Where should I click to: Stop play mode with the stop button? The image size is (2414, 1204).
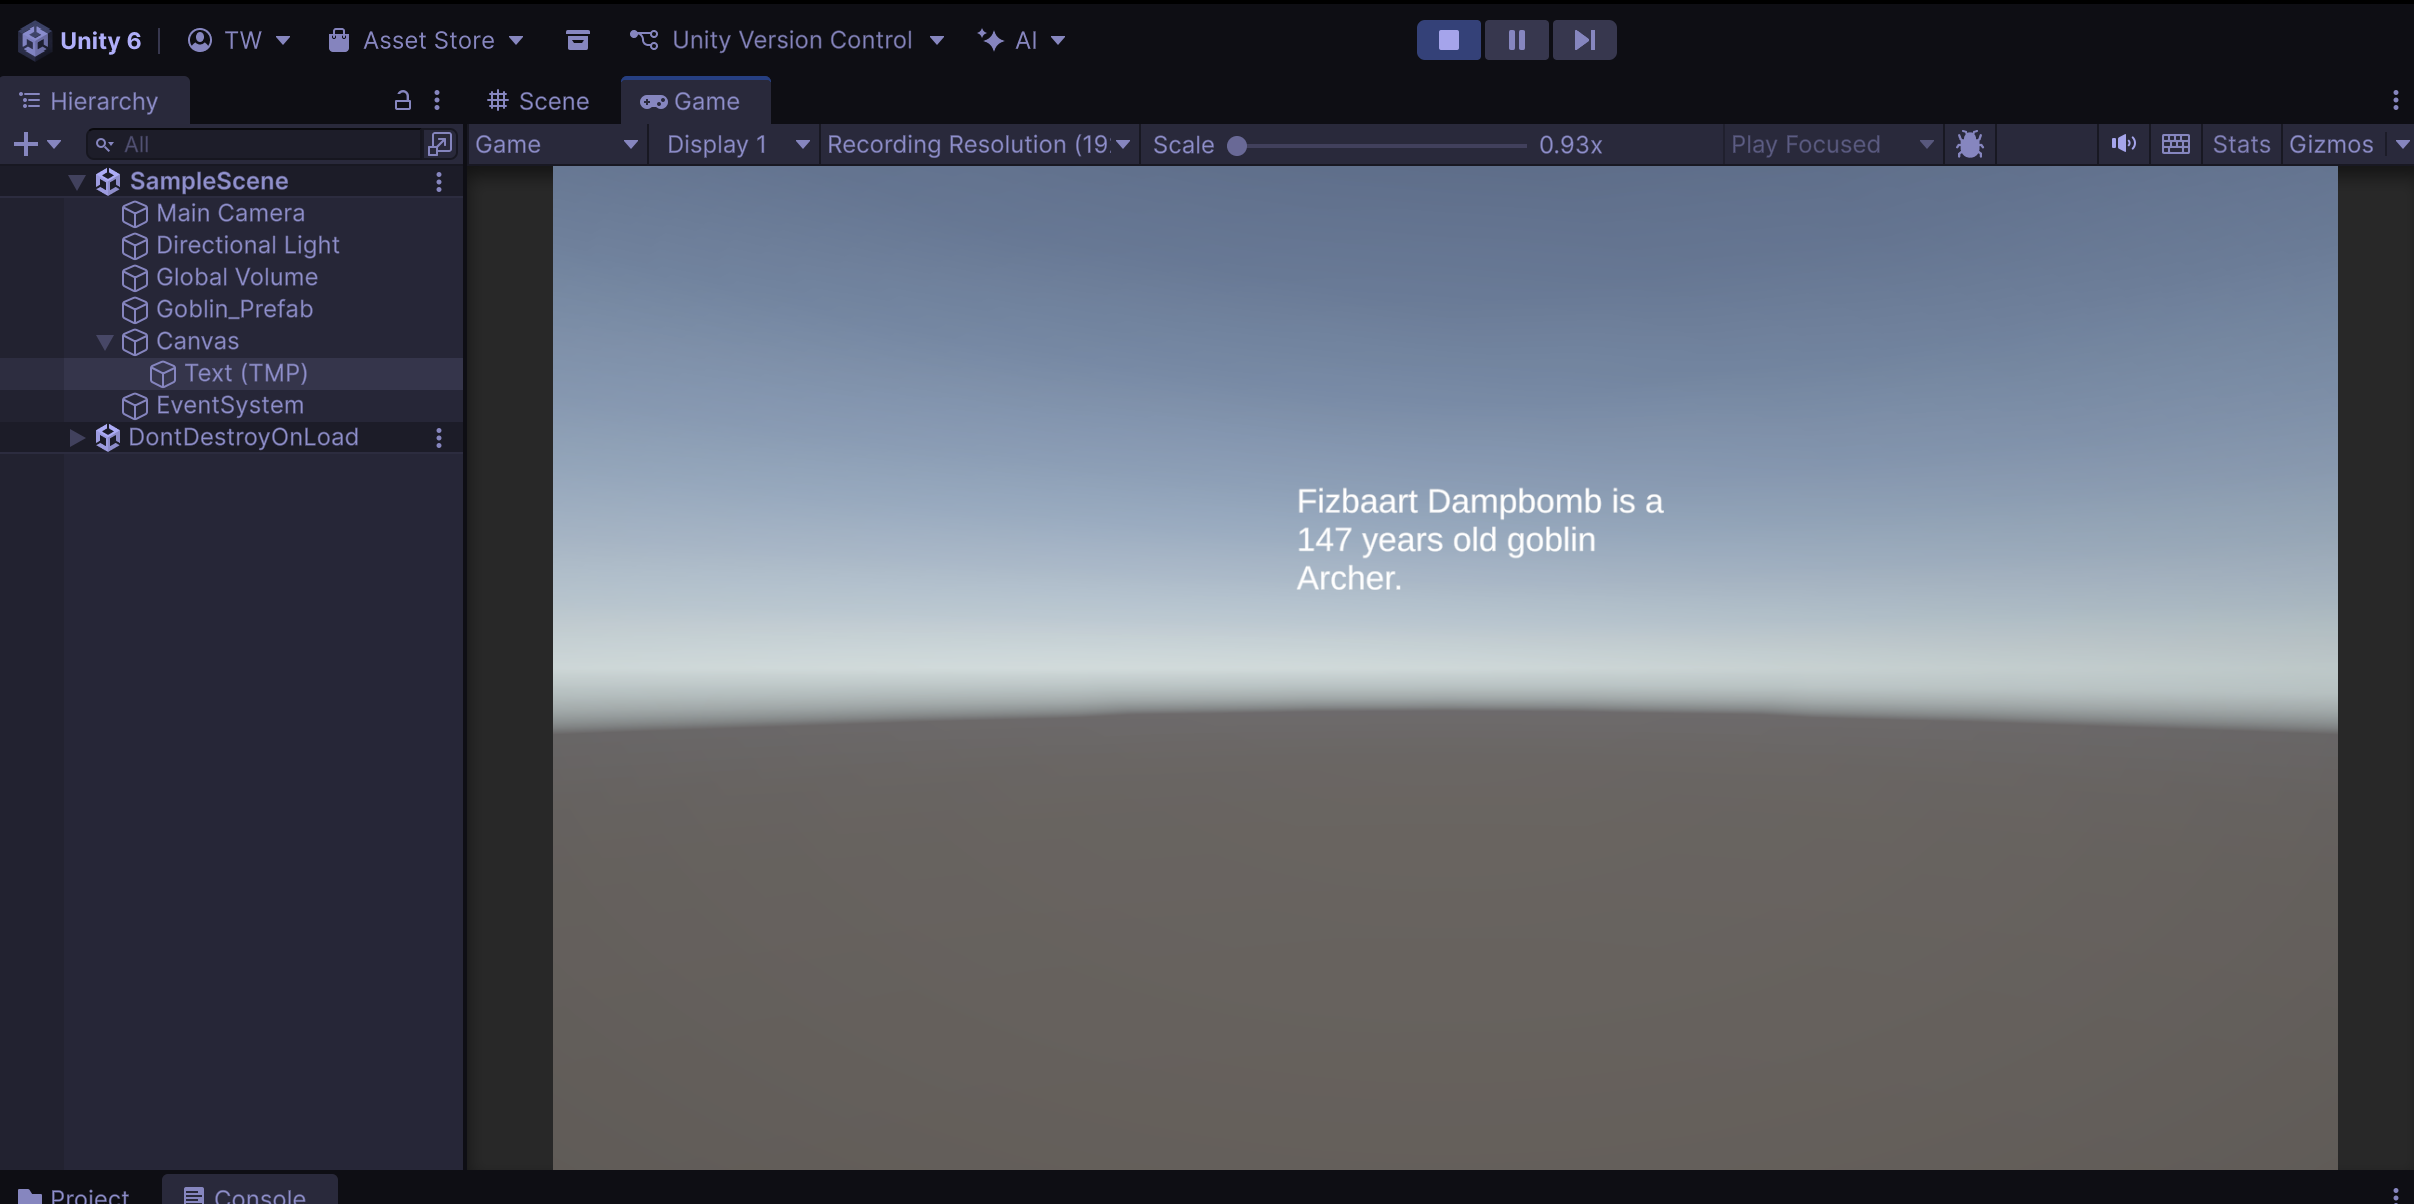1448,40
